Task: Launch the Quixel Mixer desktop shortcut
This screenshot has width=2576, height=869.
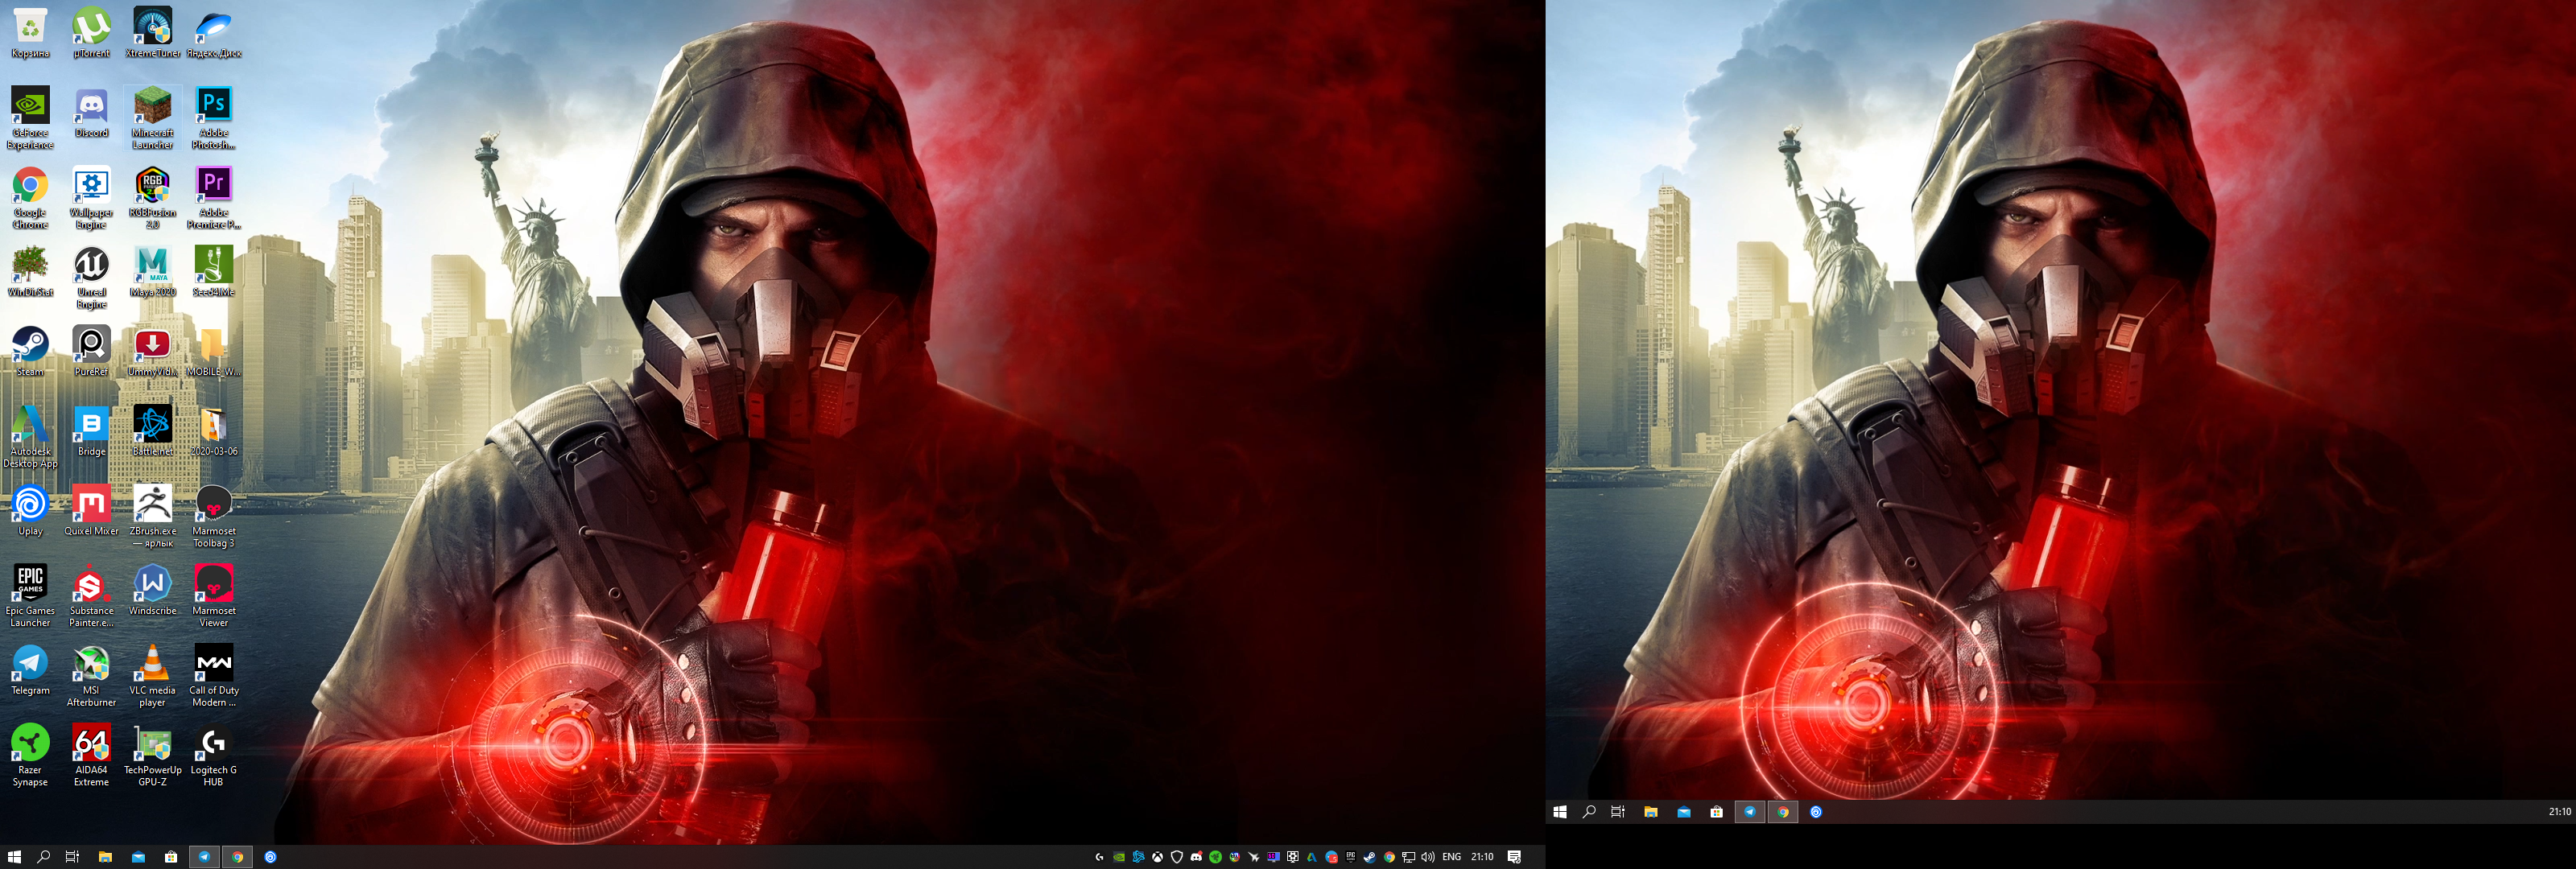Action: [x=91, y=510]
